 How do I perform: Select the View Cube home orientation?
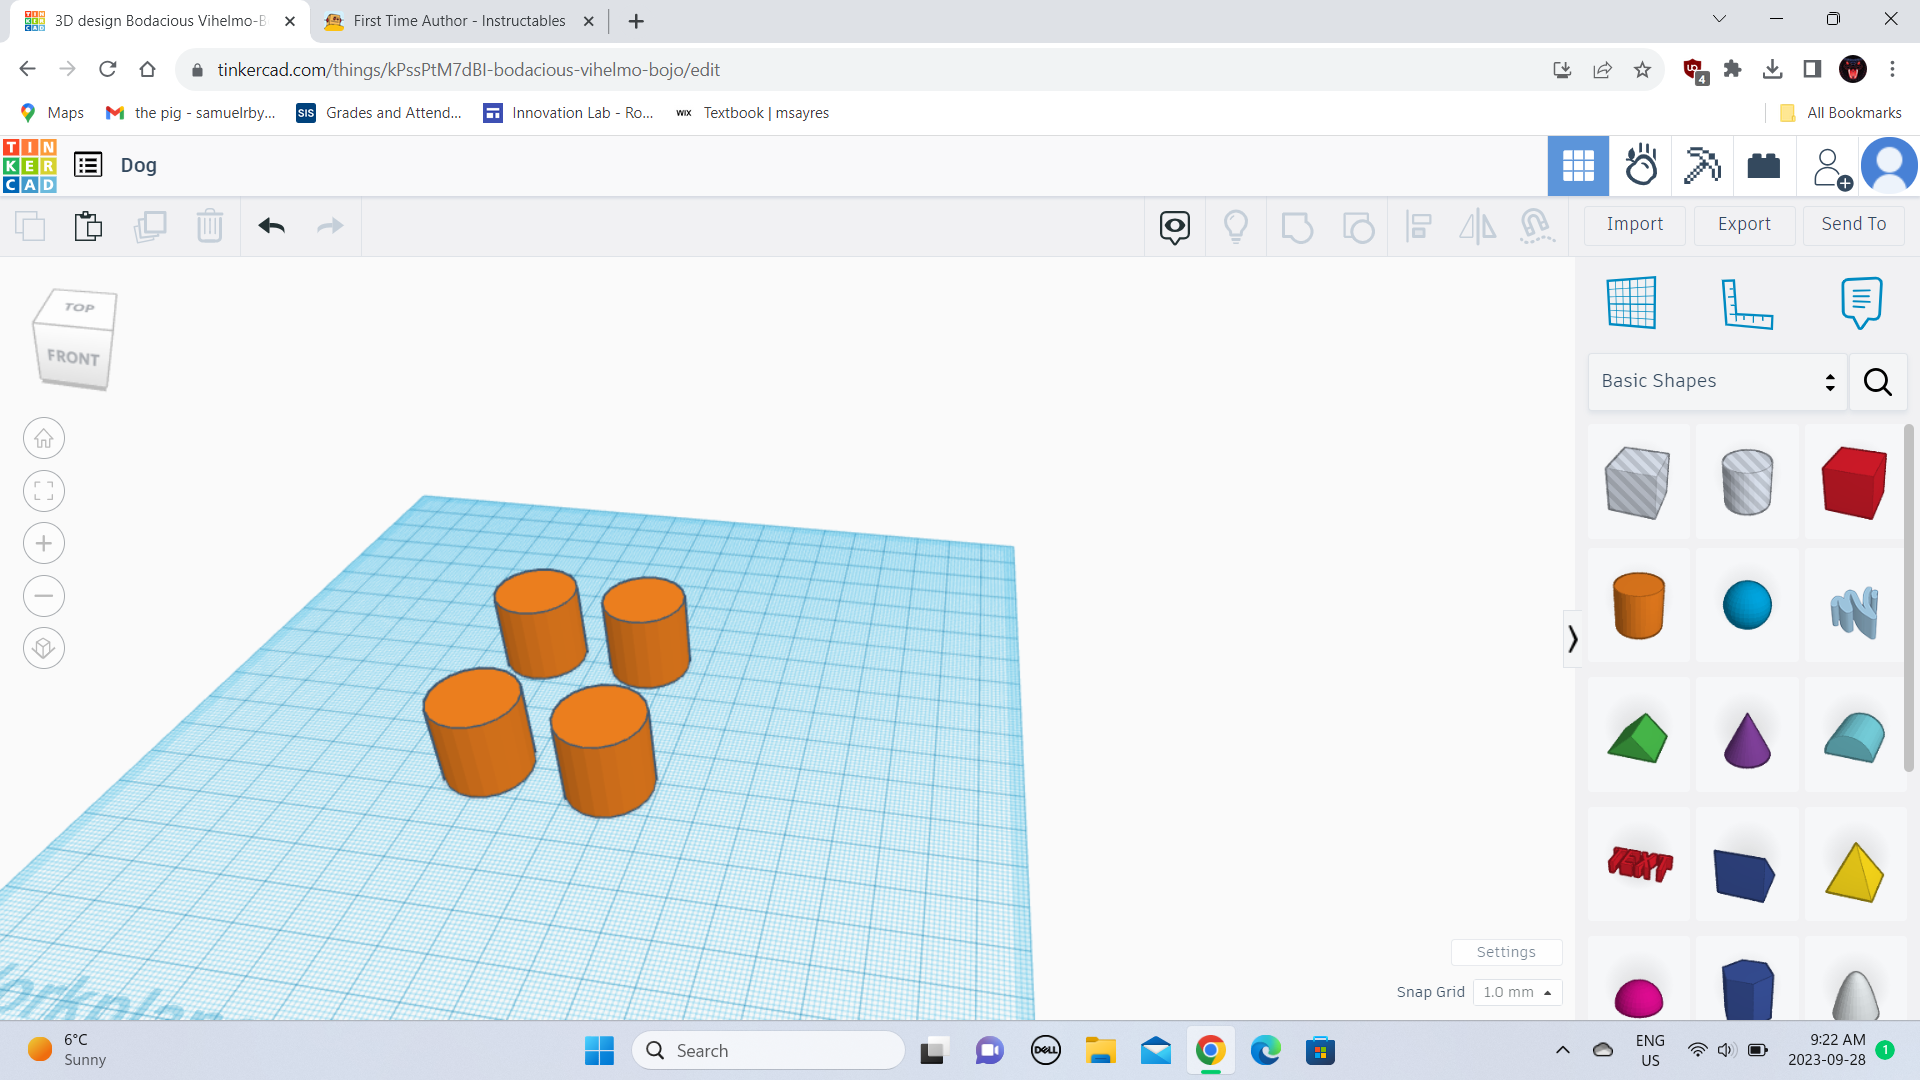tap(44, 438)
